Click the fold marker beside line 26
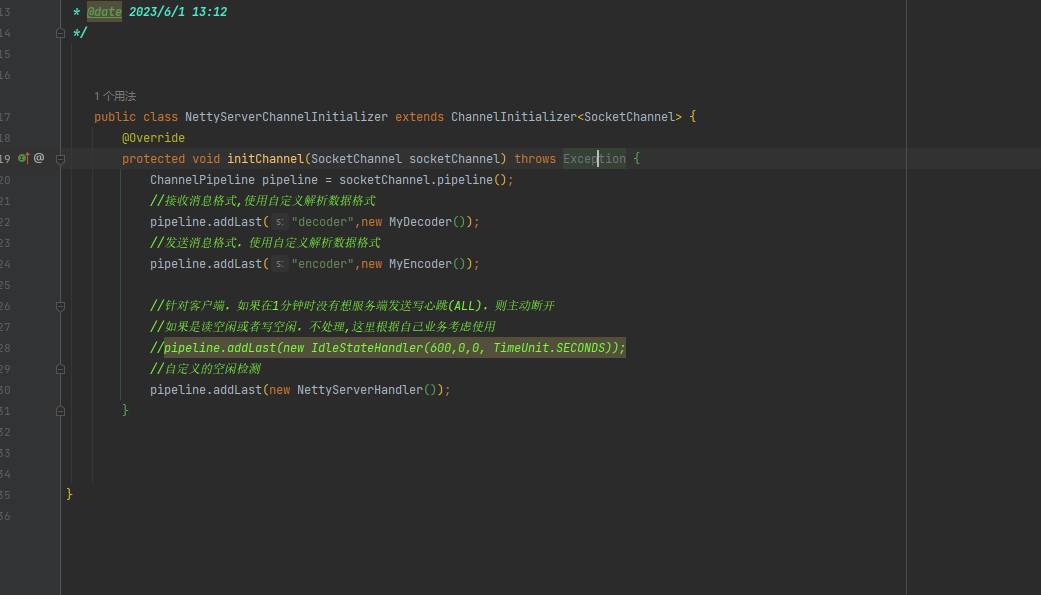This screenshot has height=595, width=1041. coord(60,305)
